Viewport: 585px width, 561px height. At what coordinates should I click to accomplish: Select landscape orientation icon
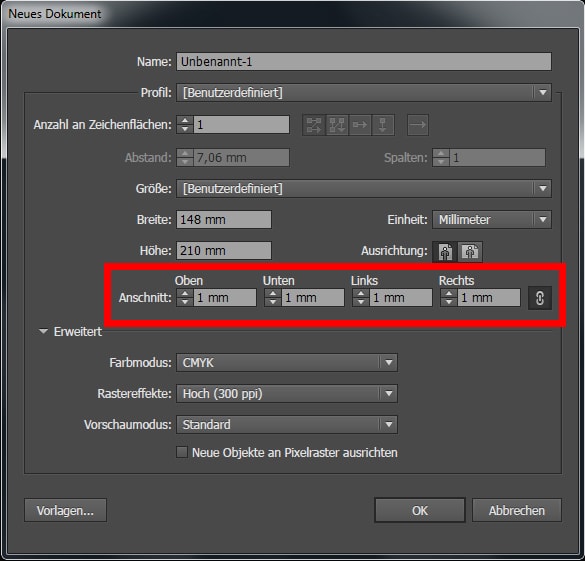pos(470,251)
